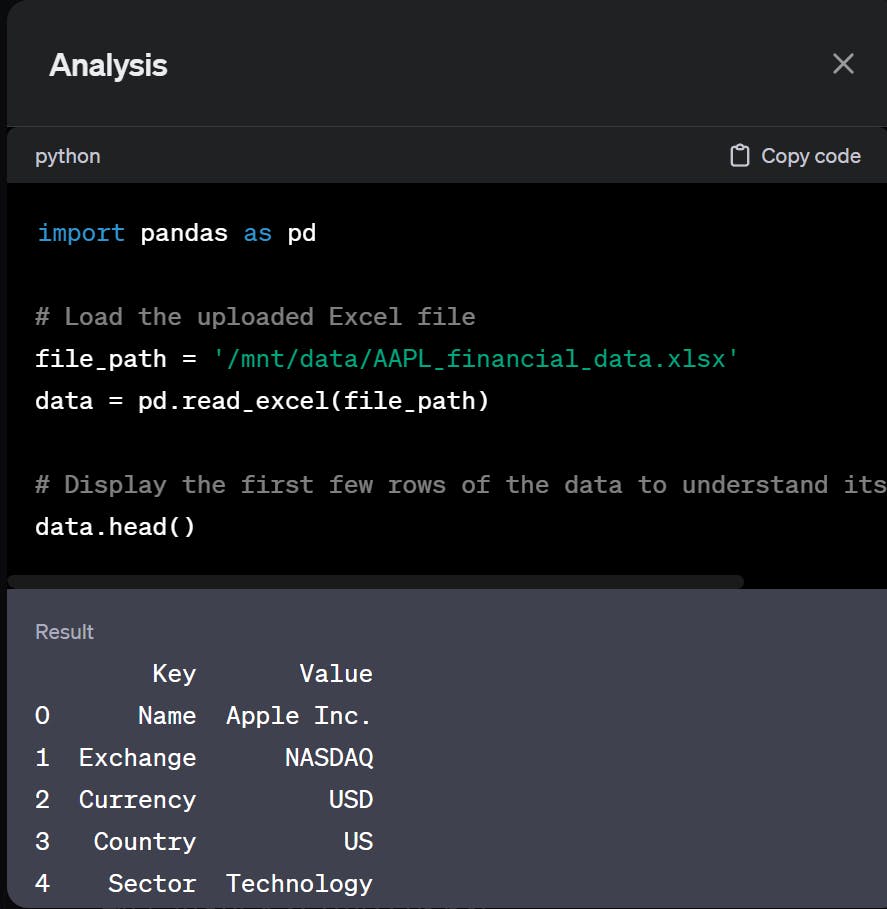
Task: Click the python language label
Action: pyautogui.click(x=67, y=156)
